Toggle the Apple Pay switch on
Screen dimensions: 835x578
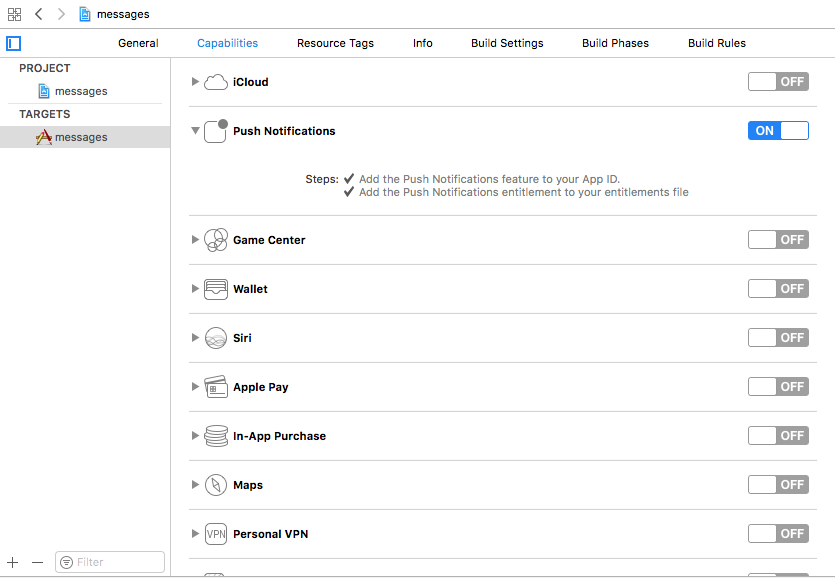click(778, 386)
